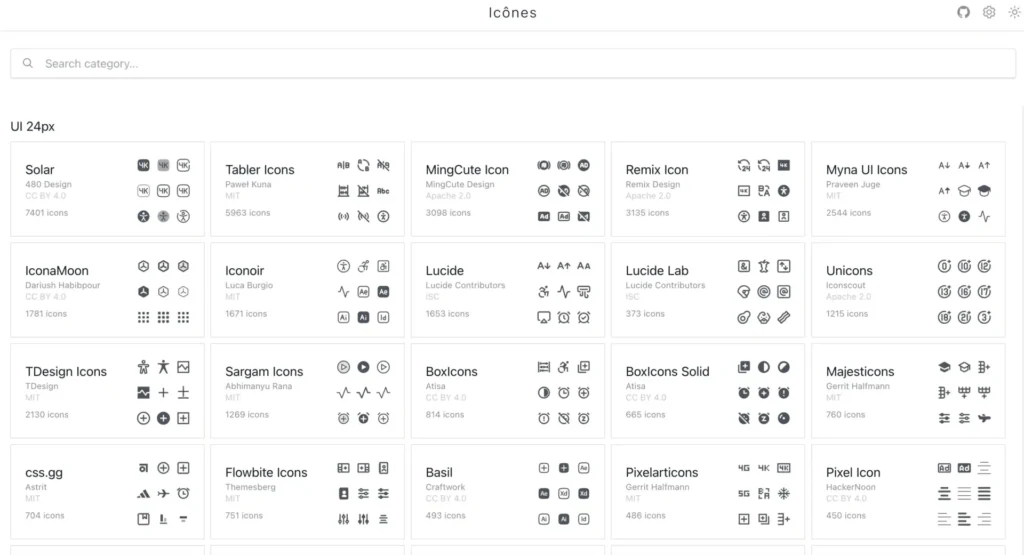Click author name "HackerNoon"
1024x555 pixels.
851,487
